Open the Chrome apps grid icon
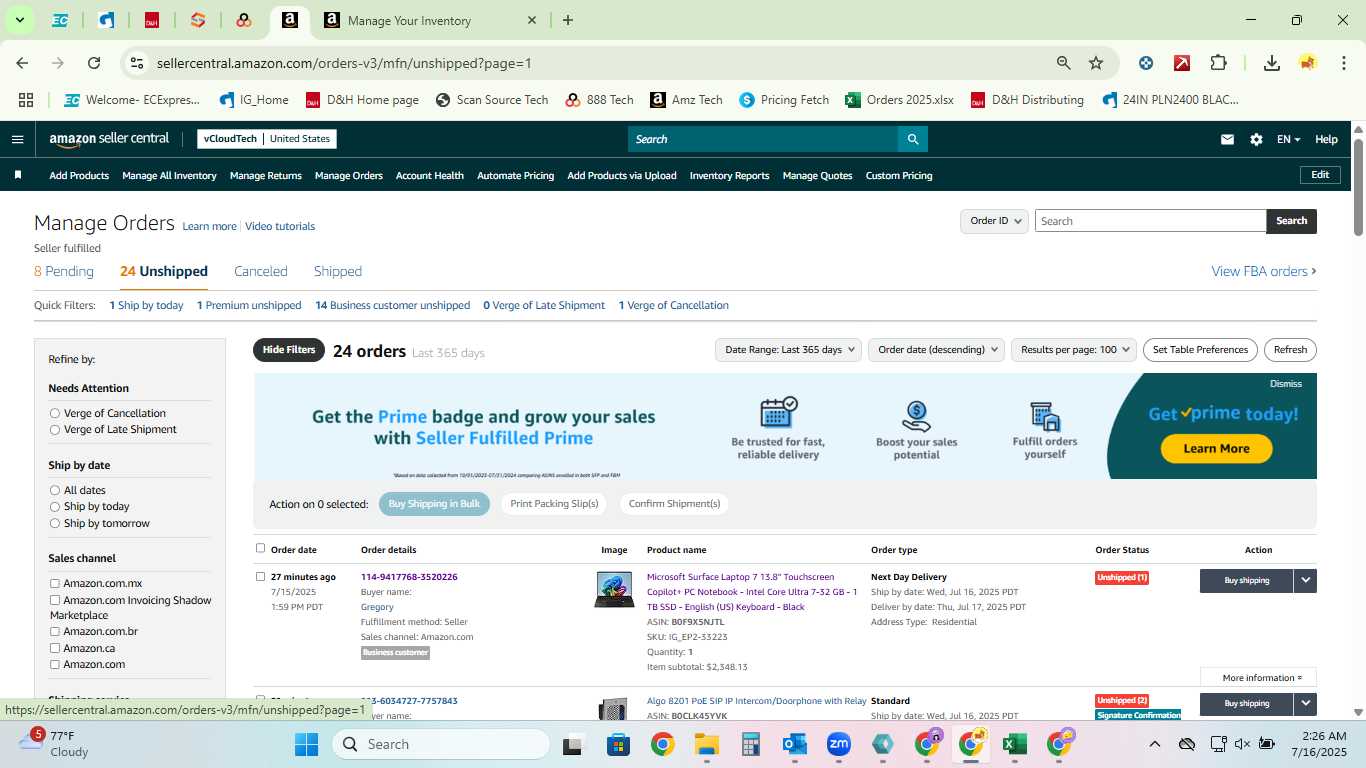This screenshot has width=1366, height=768. pyautogui.click(x=26, y=100)
